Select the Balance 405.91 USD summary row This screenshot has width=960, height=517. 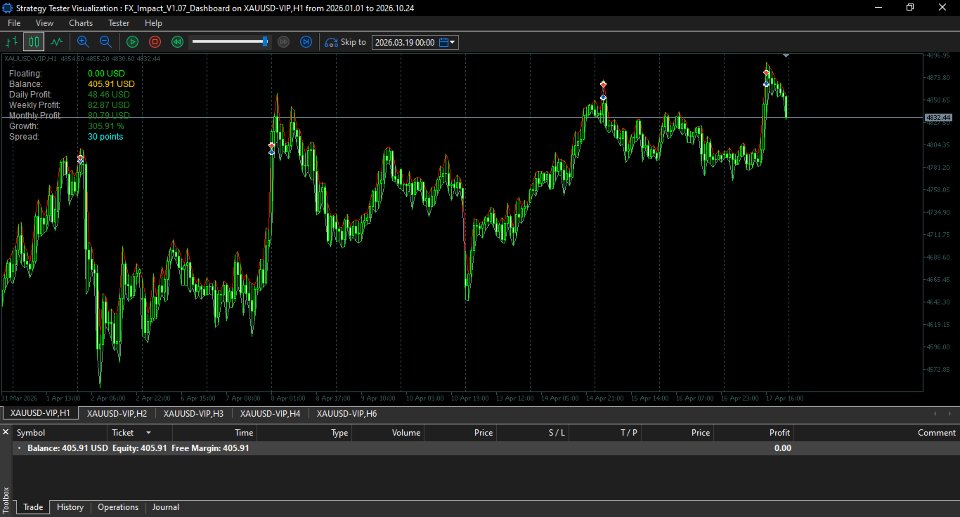(486, 448)
